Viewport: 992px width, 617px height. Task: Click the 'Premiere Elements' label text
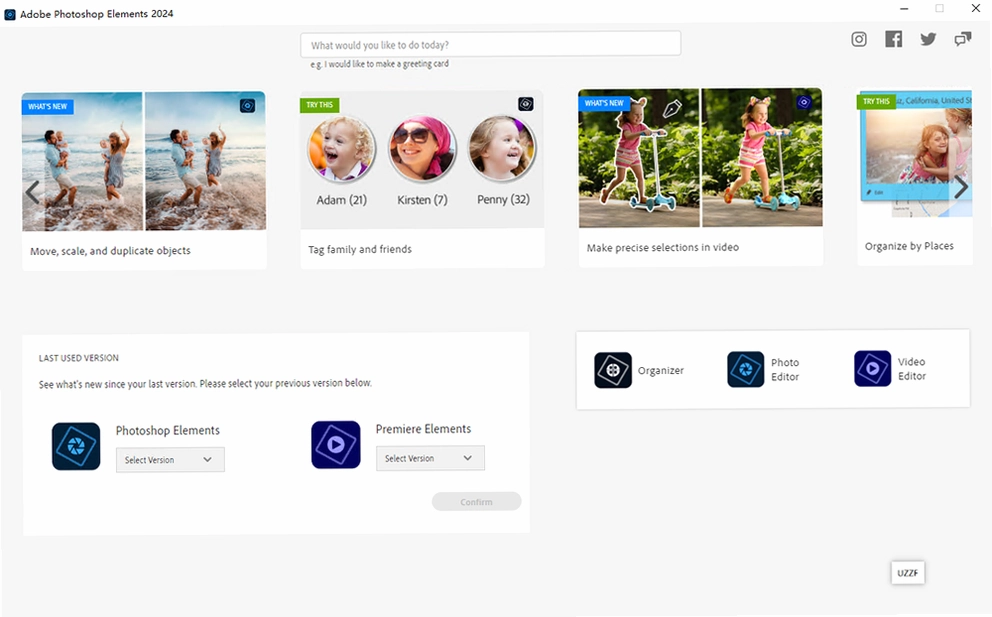423,429
